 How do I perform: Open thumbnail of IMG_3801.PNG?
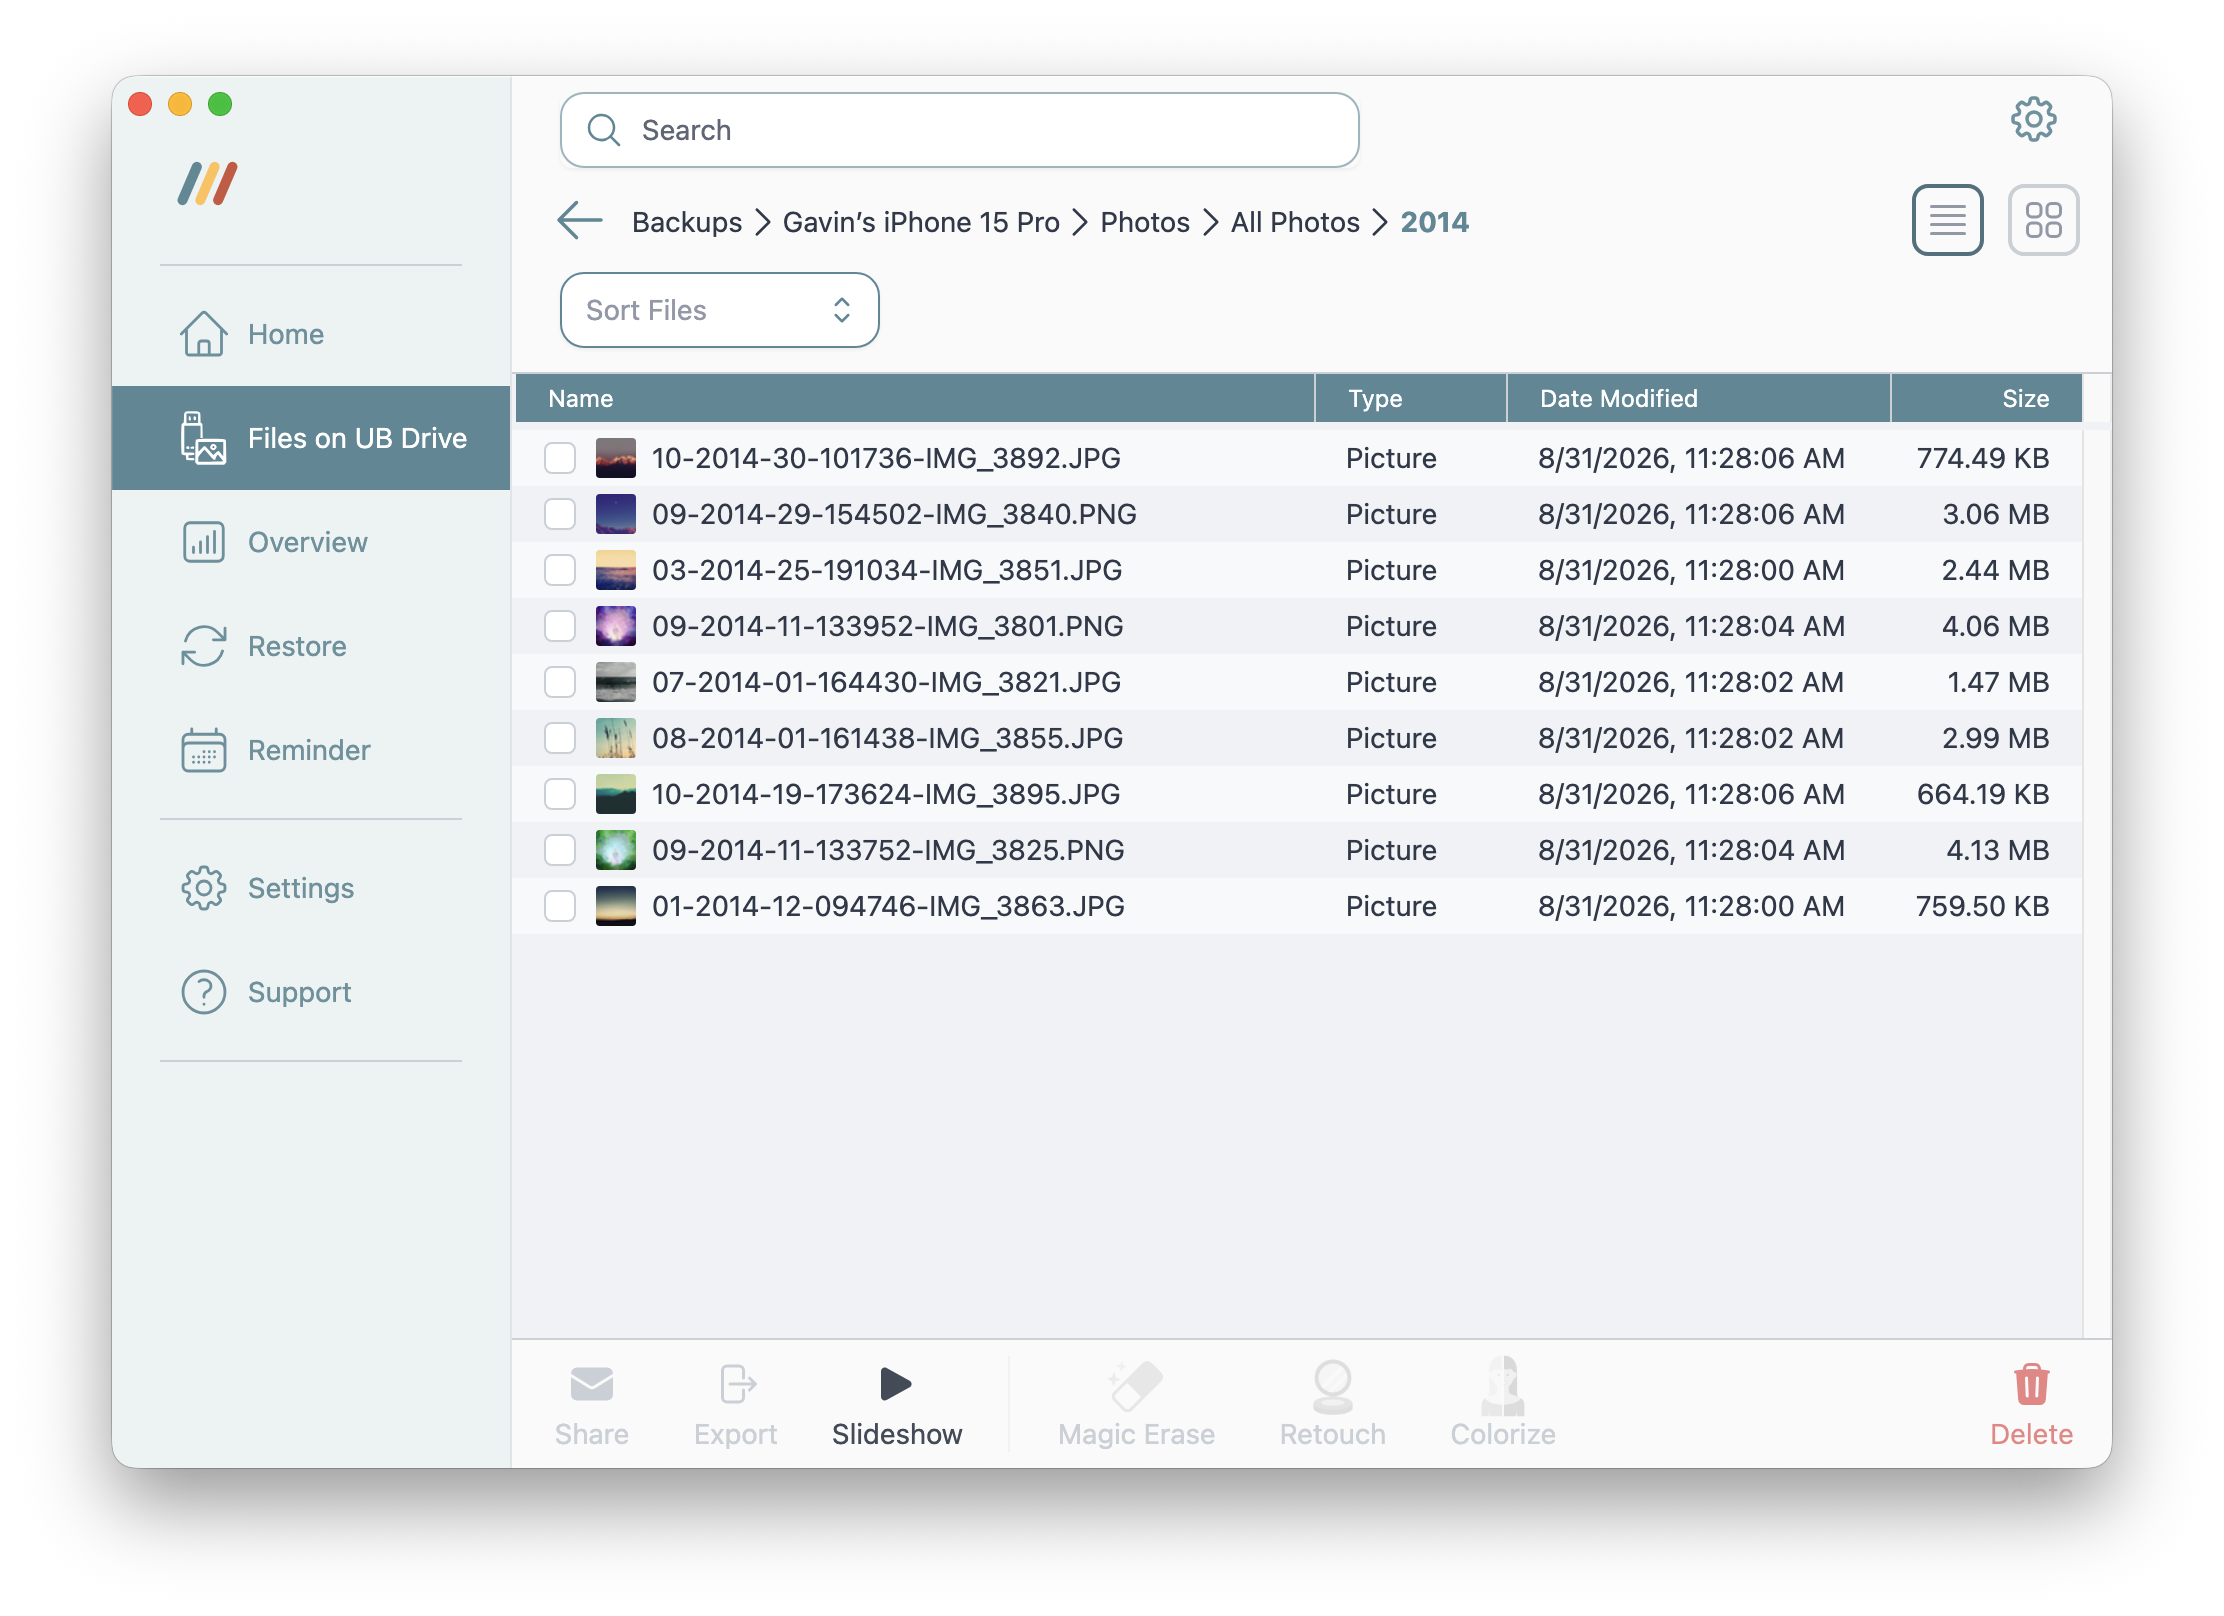pyautogui.click(x=616, y=626)
